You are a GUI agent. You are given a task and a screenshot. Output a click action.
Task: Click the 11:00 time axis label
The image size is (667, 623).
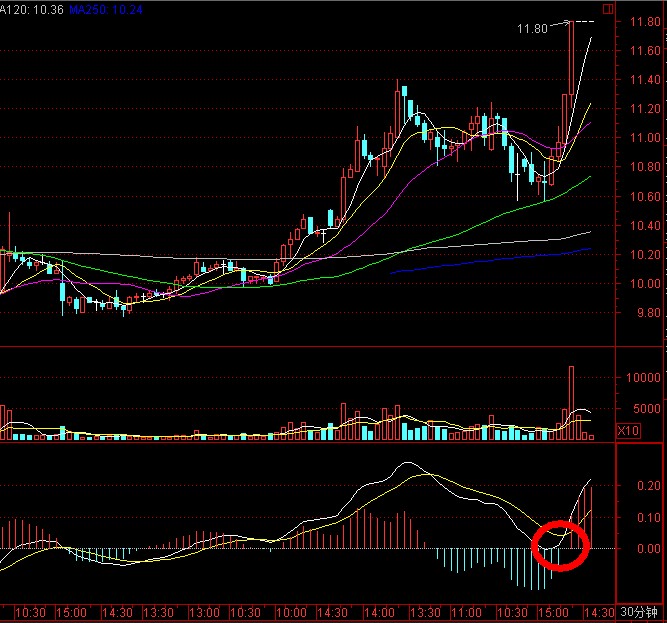(x=466, y=612)
